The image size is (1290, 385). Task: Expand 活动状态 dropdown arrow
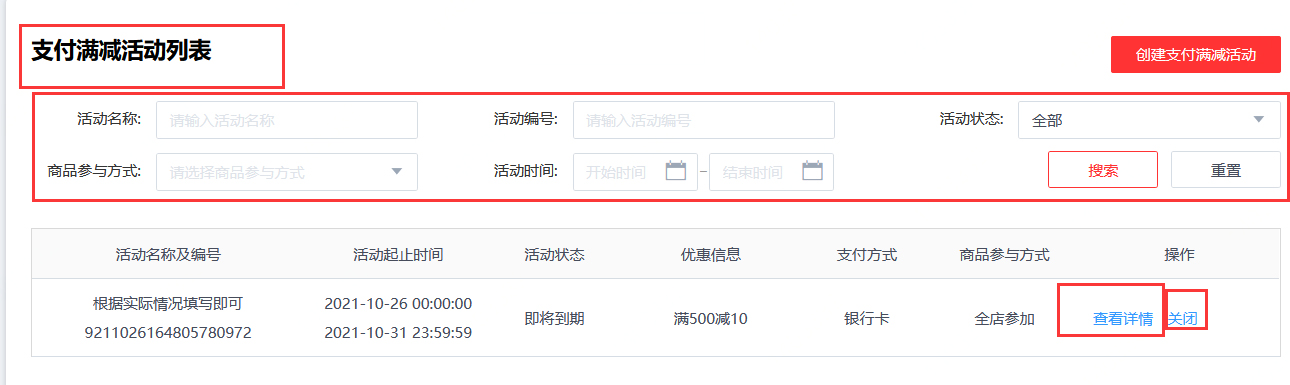click(1258, 120)
